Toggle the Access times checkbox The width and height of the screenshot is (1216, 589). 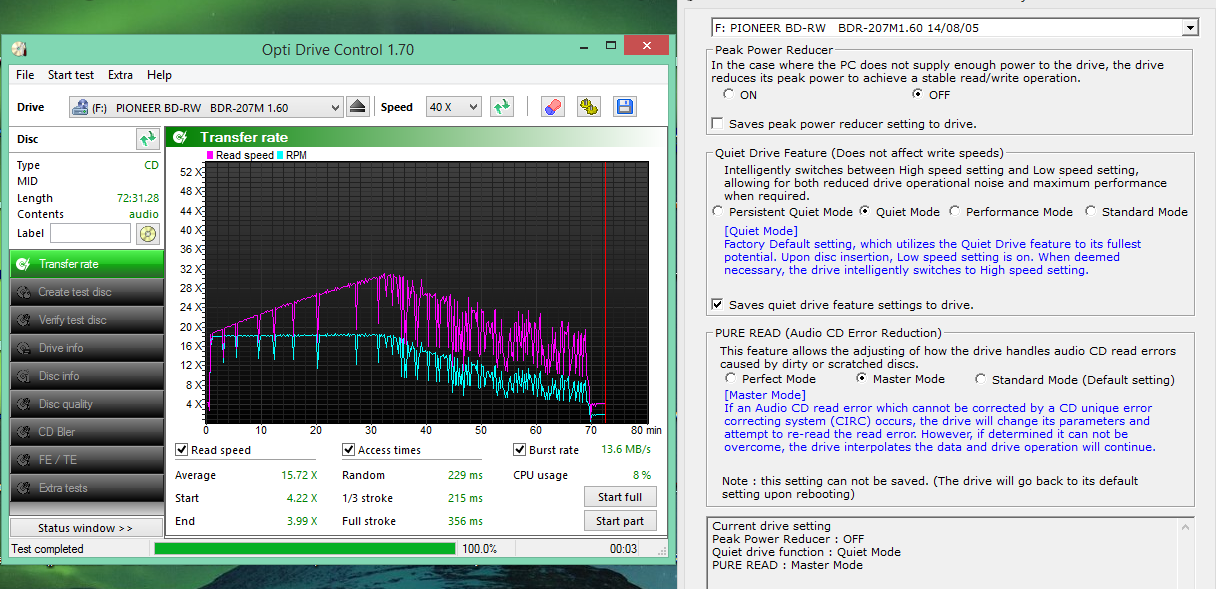tap(349, 450)
